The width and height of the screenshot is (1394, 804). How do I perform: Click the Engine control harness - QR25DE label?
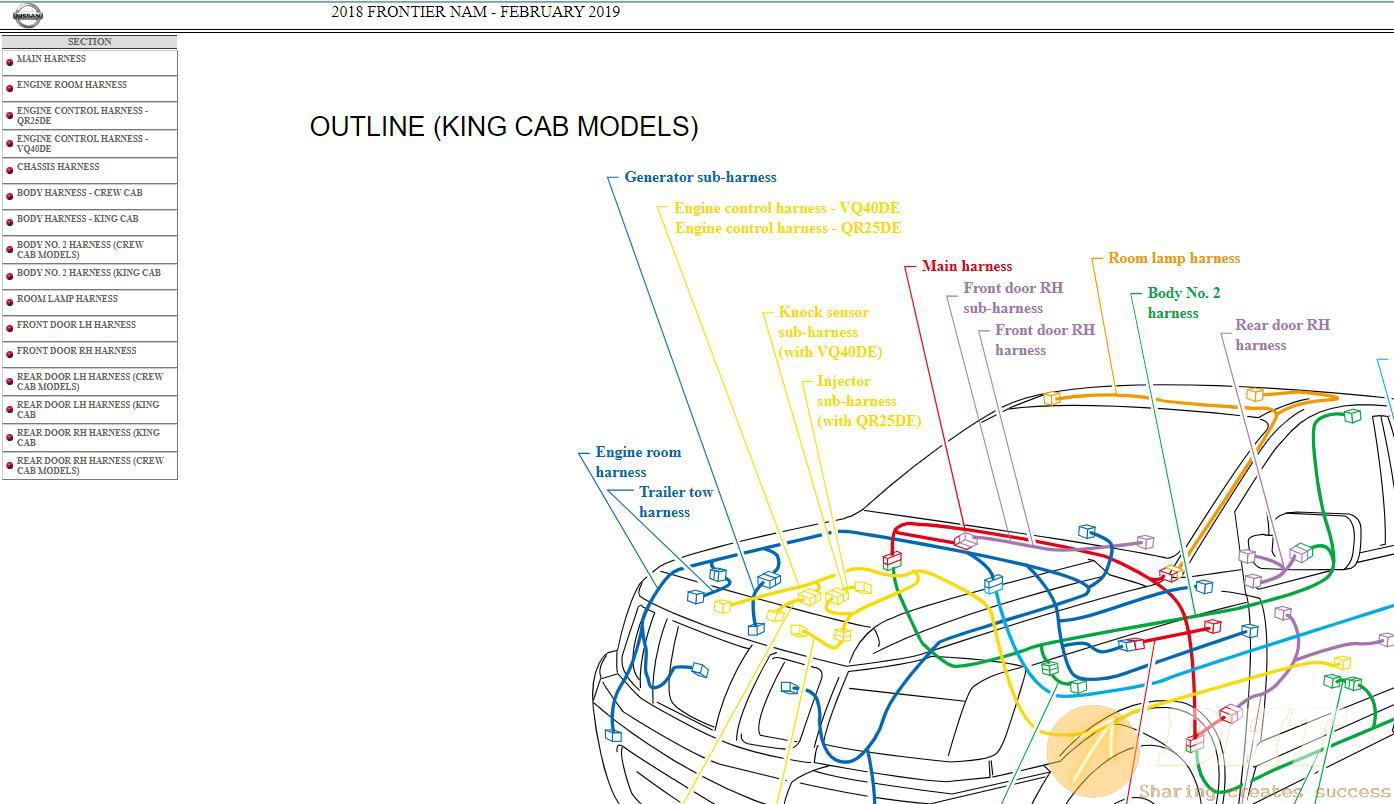(x=788, y=228)
